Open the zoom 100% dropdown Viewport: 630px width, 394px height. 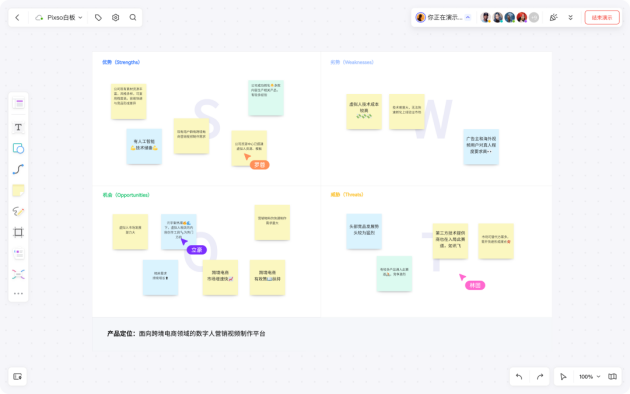coord(589,376)
